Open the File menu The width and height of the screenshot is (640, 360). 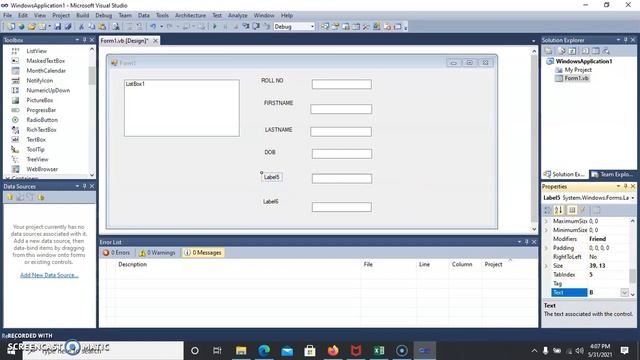click(7, 16)
